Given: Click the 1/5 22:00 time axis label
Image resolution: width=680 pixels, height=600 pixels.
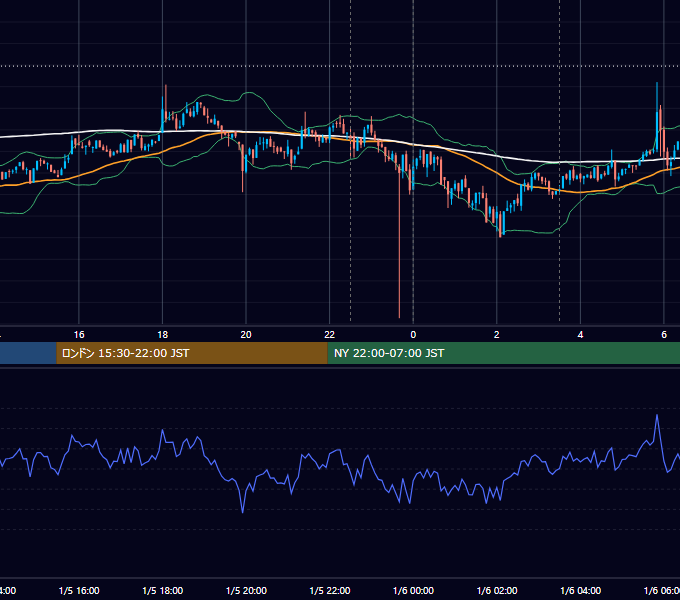Looking at the screenshot, I should click(330, 590).
